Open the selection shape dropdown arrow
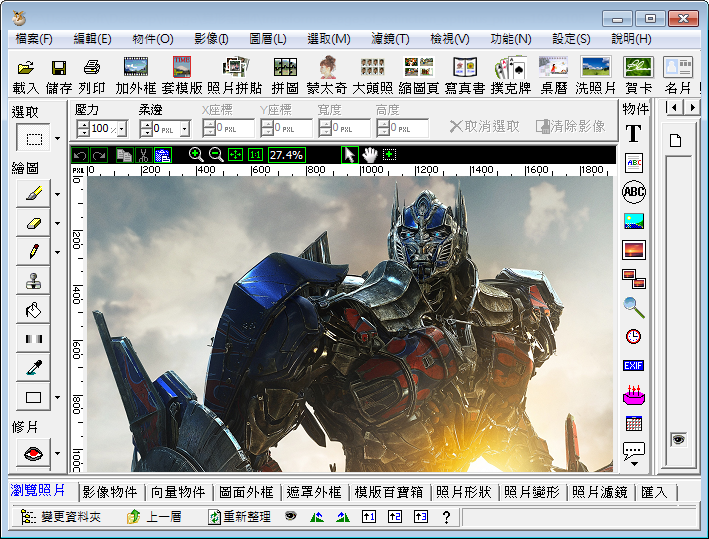709x539 pixels. click(57, 138)
